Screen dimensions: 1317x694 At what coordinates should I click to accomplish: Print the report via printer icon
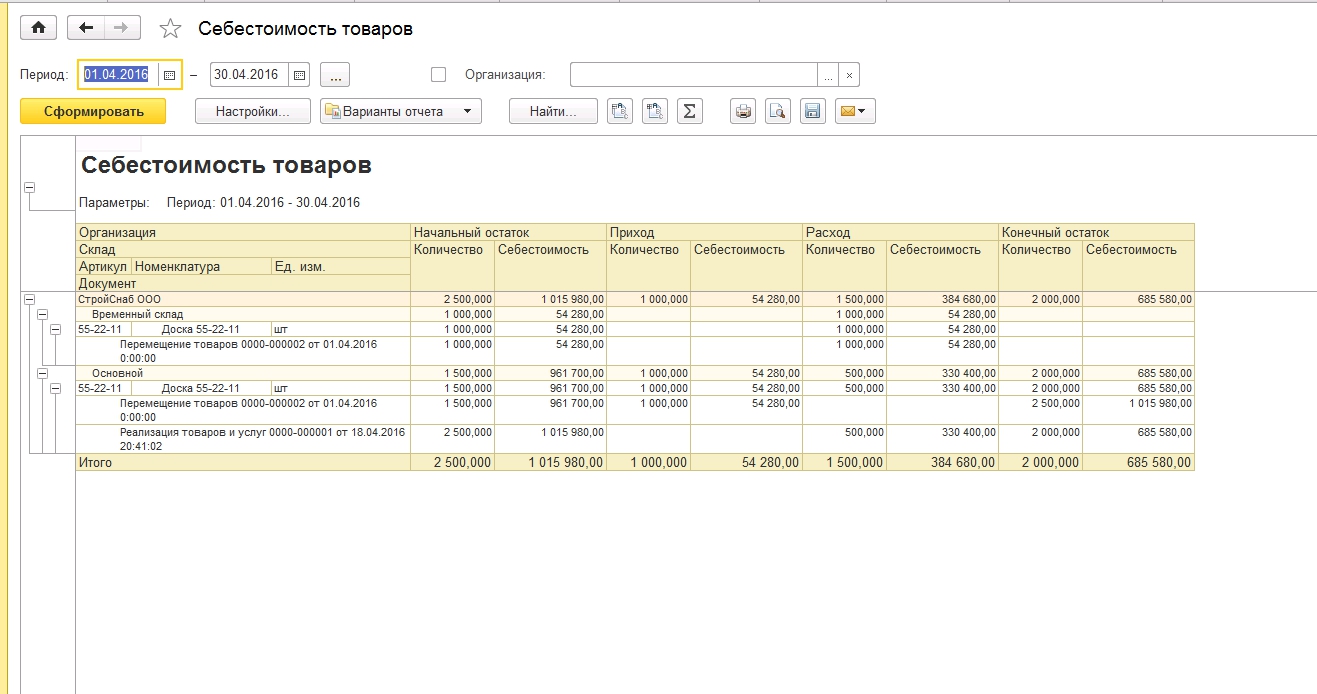point(743,112)
